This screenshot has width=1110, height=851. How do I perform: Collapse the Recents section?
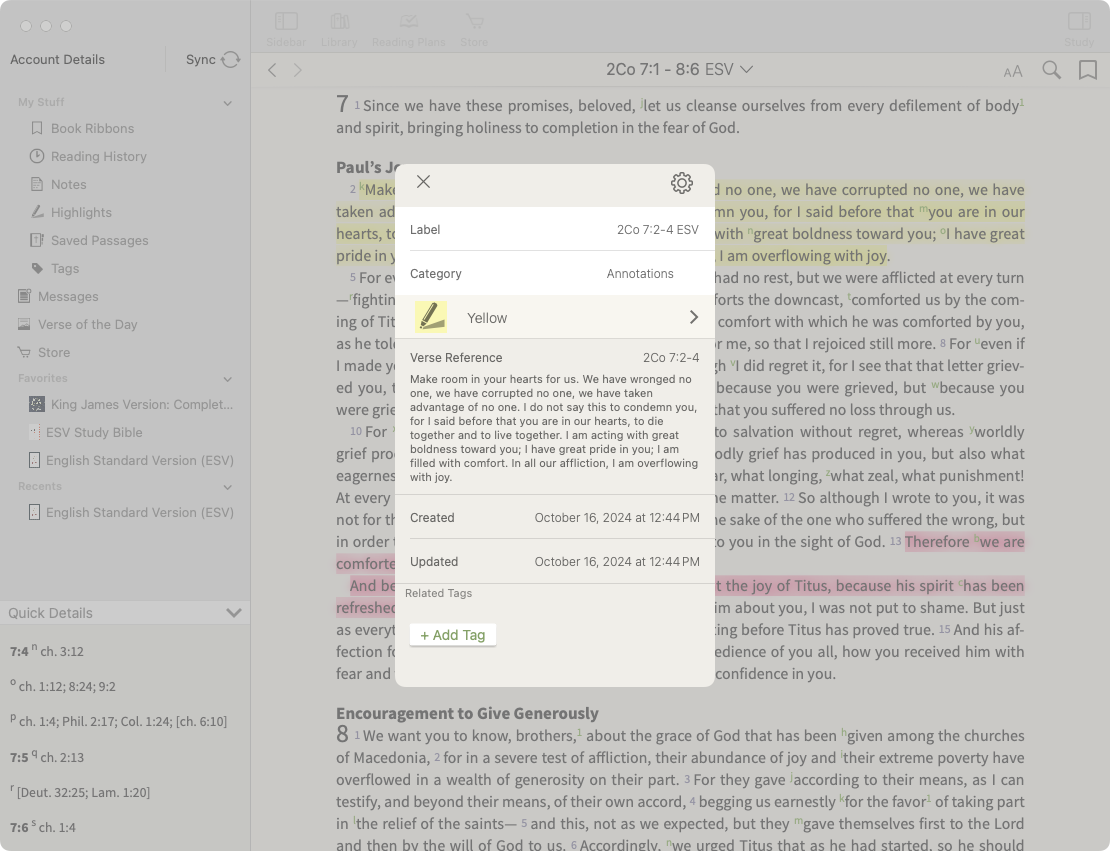227,487
